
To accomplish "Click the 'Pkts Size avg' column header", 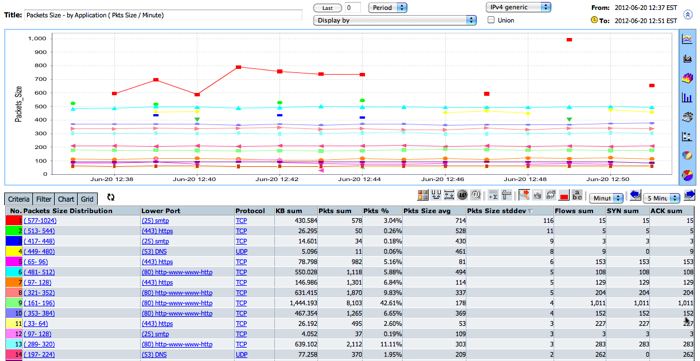I will pos(434,211).
